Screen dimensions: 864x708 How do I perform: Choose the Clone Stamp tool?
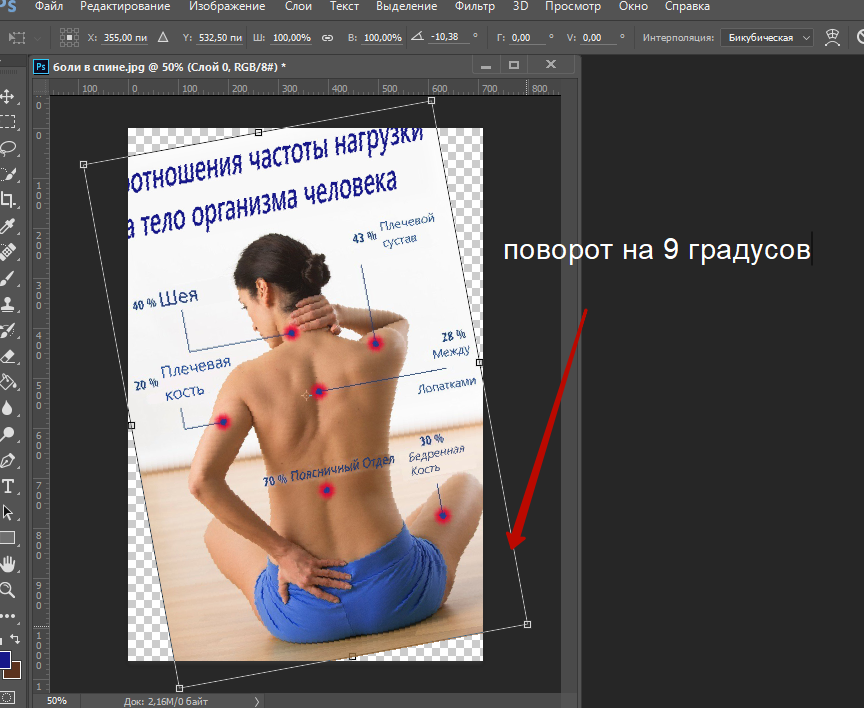click(8, 304)
